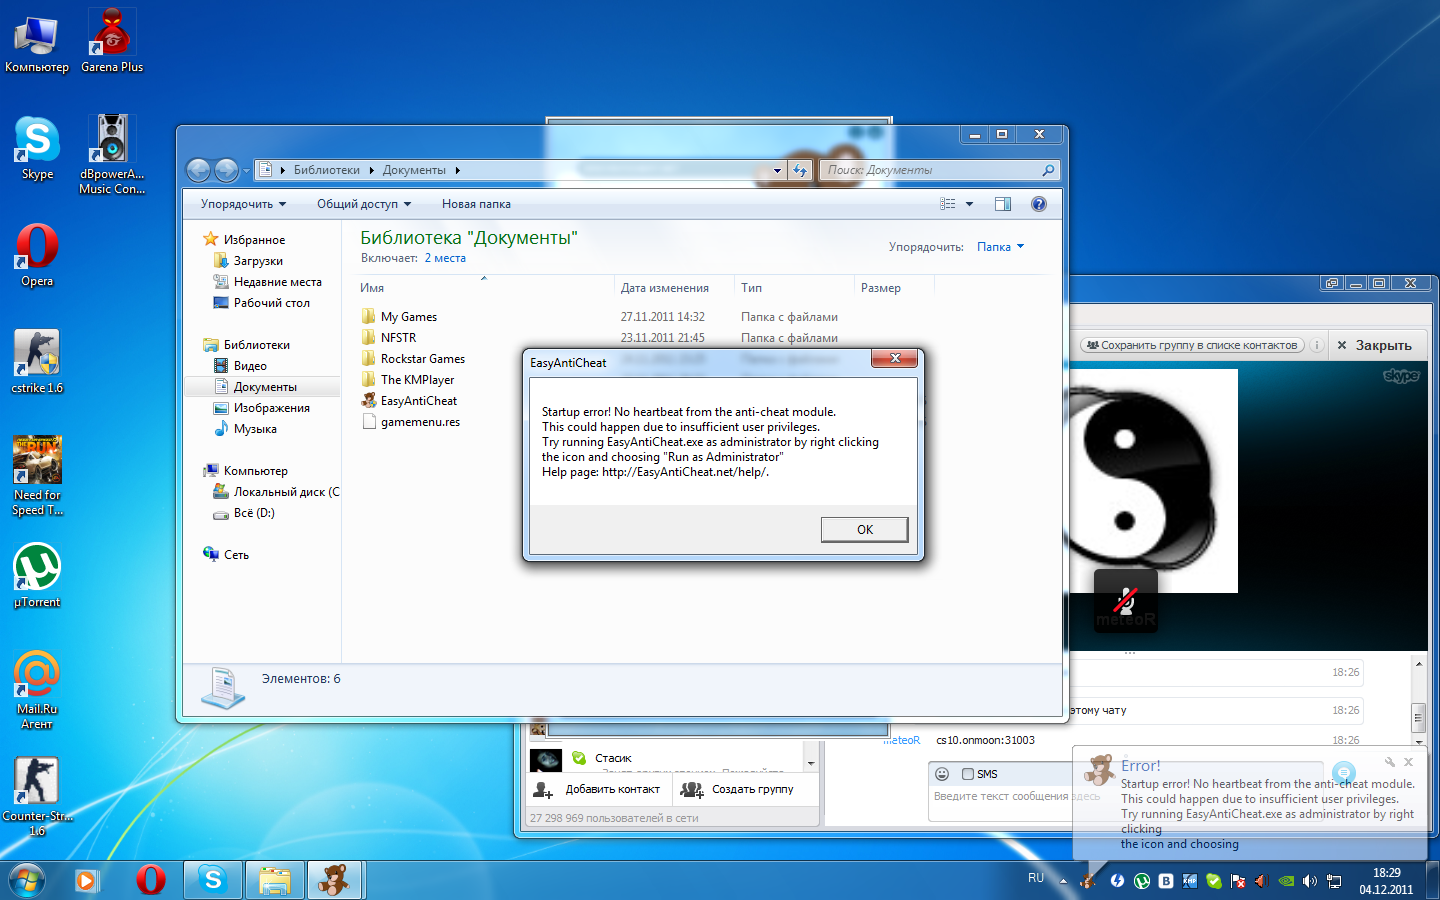Expand the Папка arrange-by dropdown
Screen dimensions: 1440x900
coord(1001,247)
